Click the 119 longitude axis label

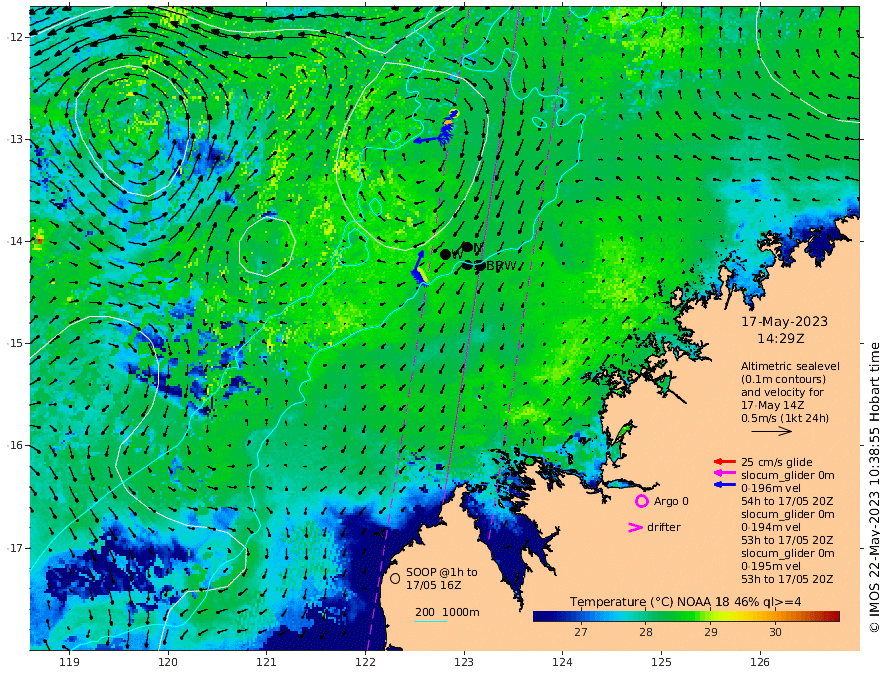point(69,662)
